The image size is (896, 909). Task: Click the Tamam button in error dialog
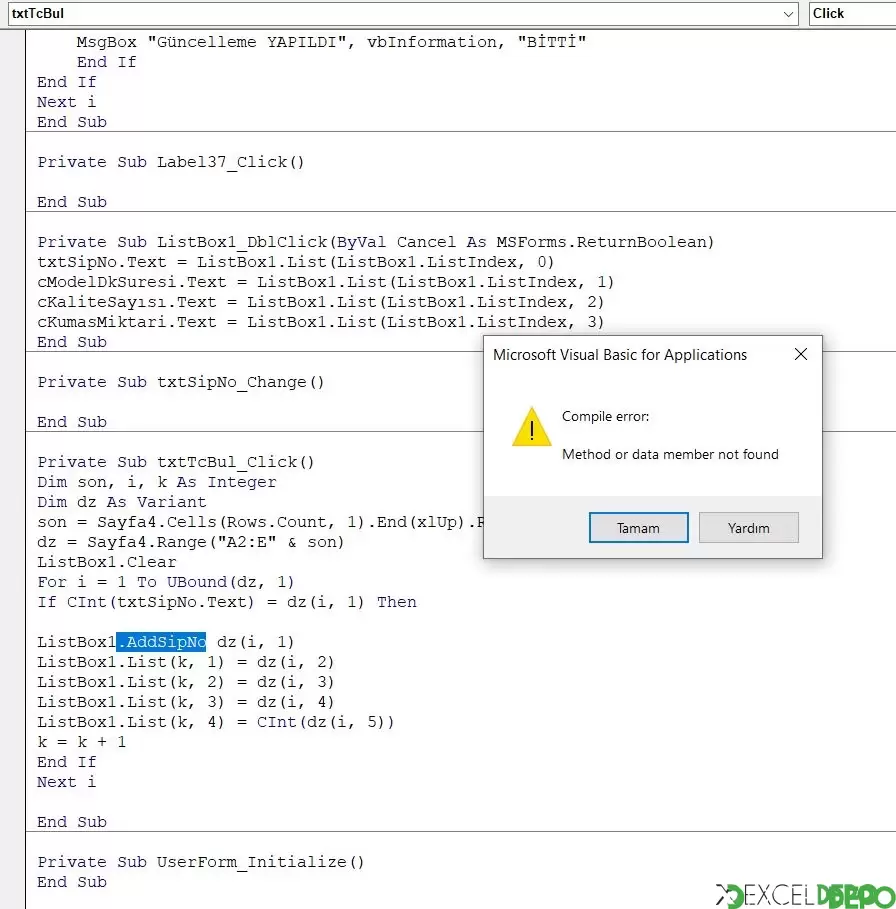click(x=639, y=528)
